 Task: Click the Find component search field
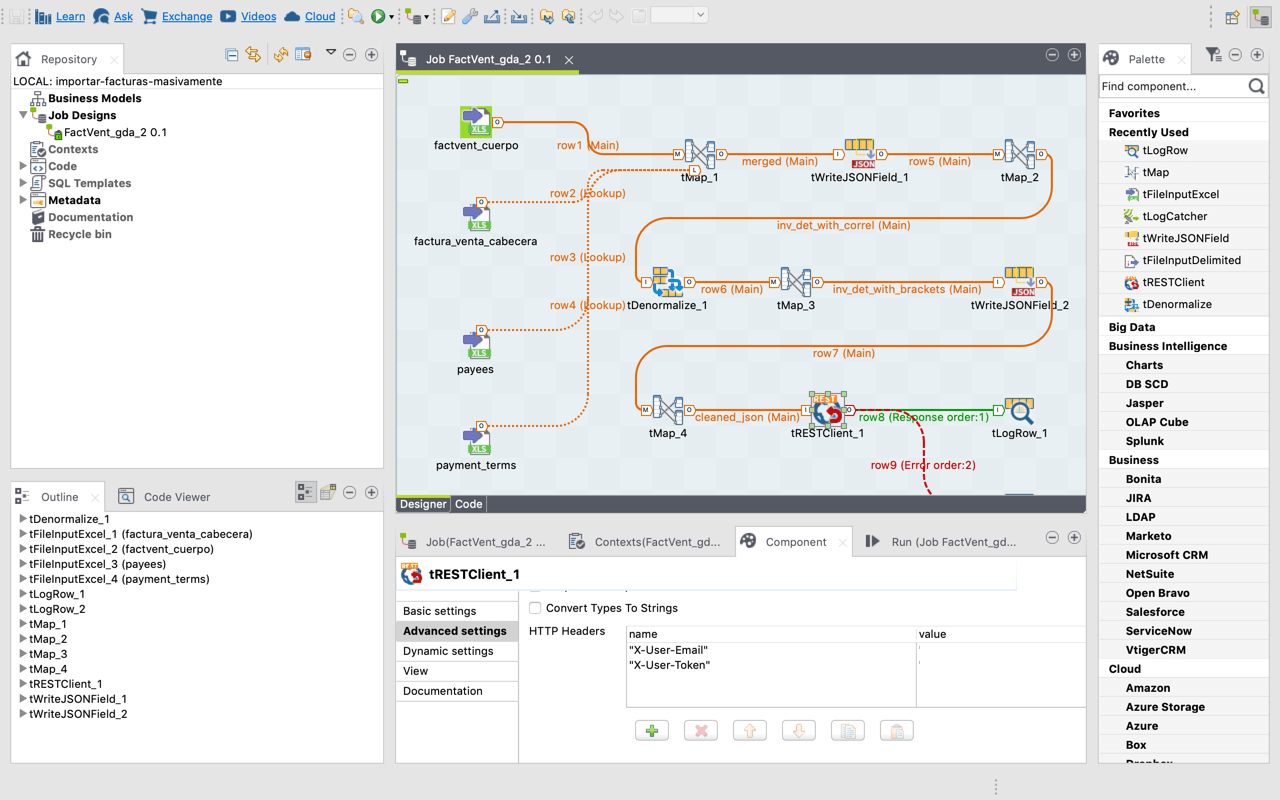click(x=1172, y=87)
